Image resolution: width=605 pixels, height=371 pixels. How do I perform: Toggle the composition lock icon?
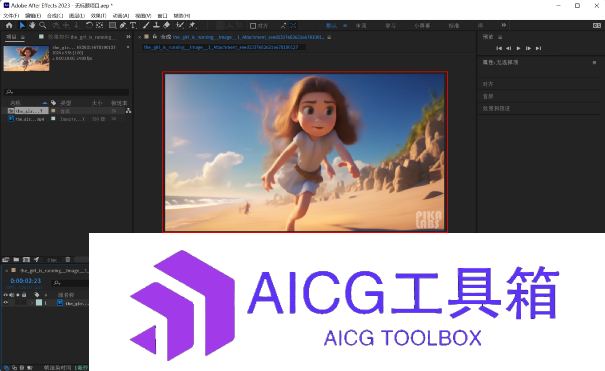pos(155,37)
